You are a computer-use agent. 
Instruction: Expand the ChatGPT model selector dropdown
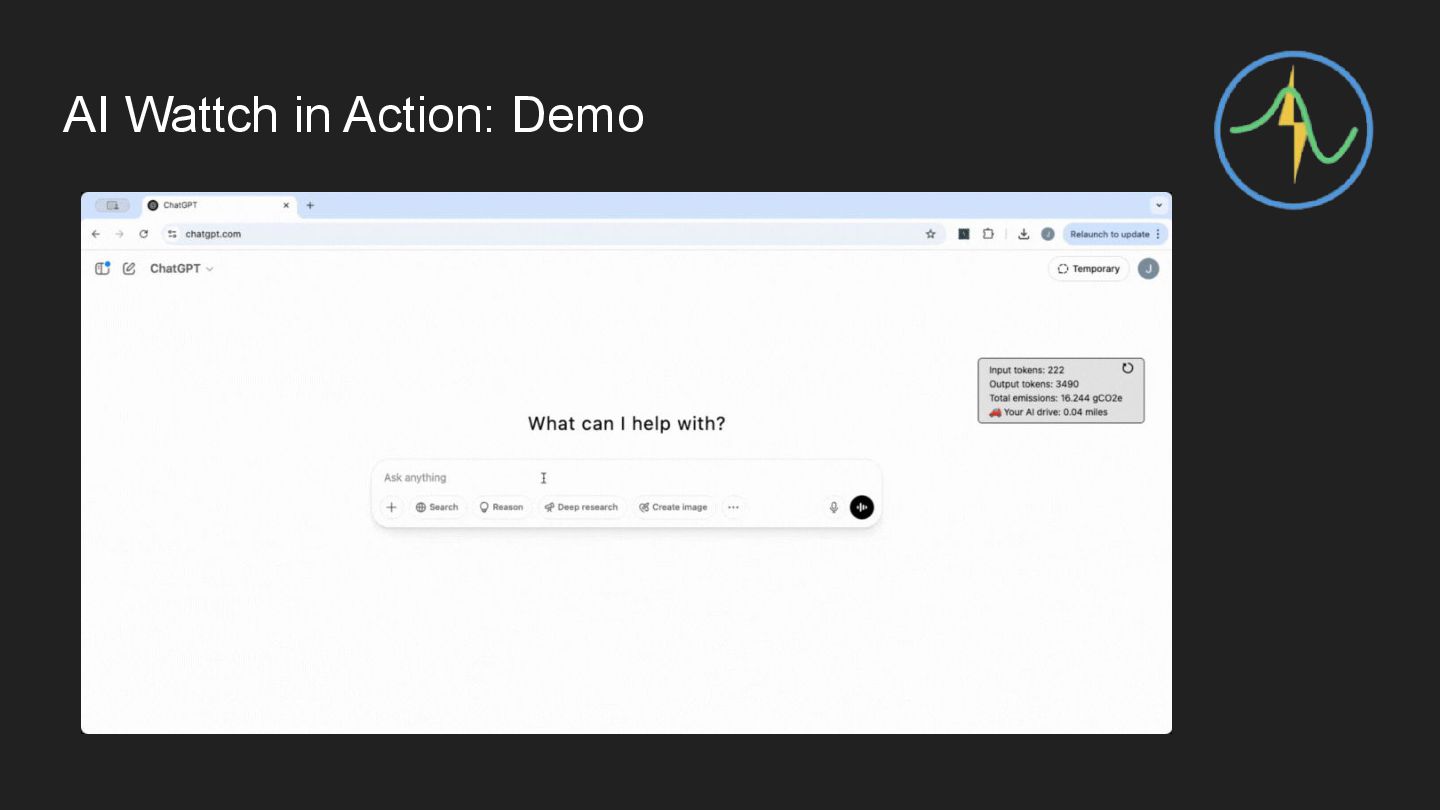(x=182, y=268)
